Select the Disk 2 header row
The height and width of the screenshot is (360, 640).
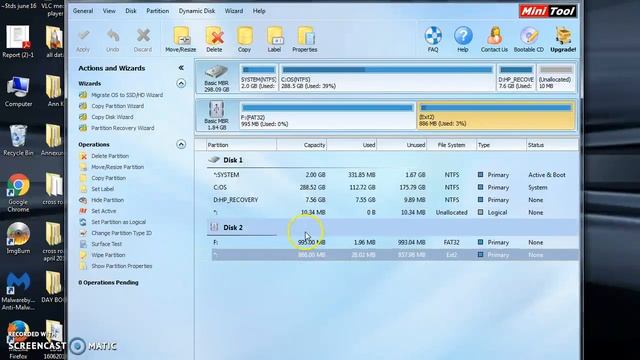[x=393, y=227]
